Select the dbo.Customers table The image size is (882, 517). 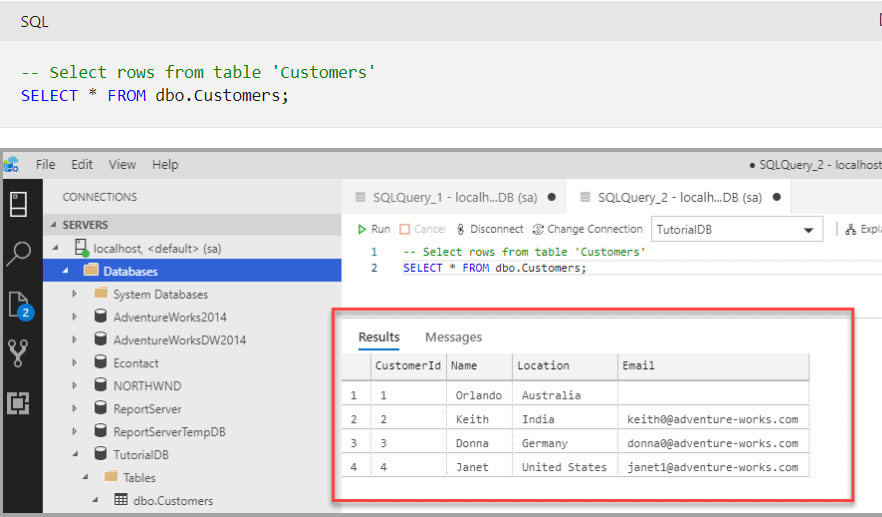[x=172, y=500]
